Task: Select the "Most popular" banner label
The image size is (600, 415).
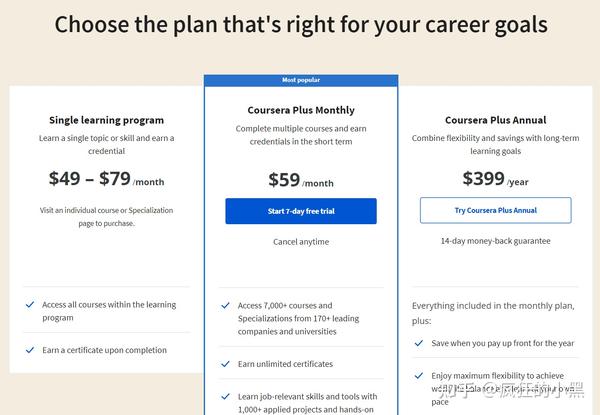Action: [300, 79]
